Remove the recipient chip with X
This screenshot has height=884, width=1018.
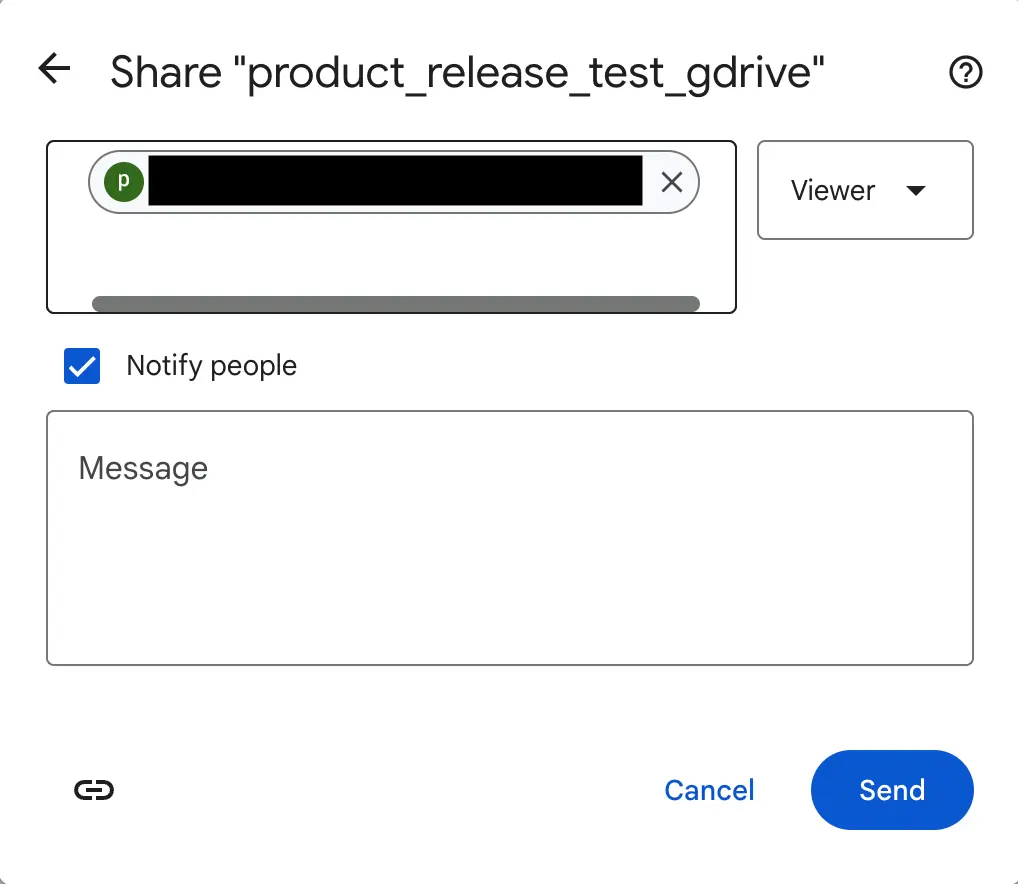pyautogui.click(x=672, y=182)
